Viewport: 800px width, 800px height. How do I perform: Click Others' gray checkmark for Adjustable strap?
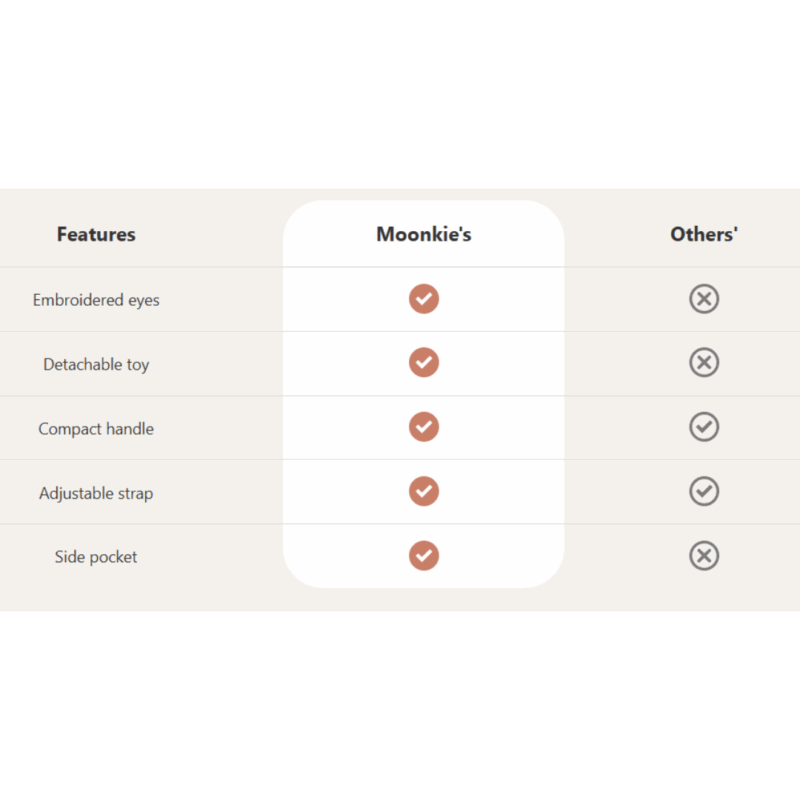(704, 491)
